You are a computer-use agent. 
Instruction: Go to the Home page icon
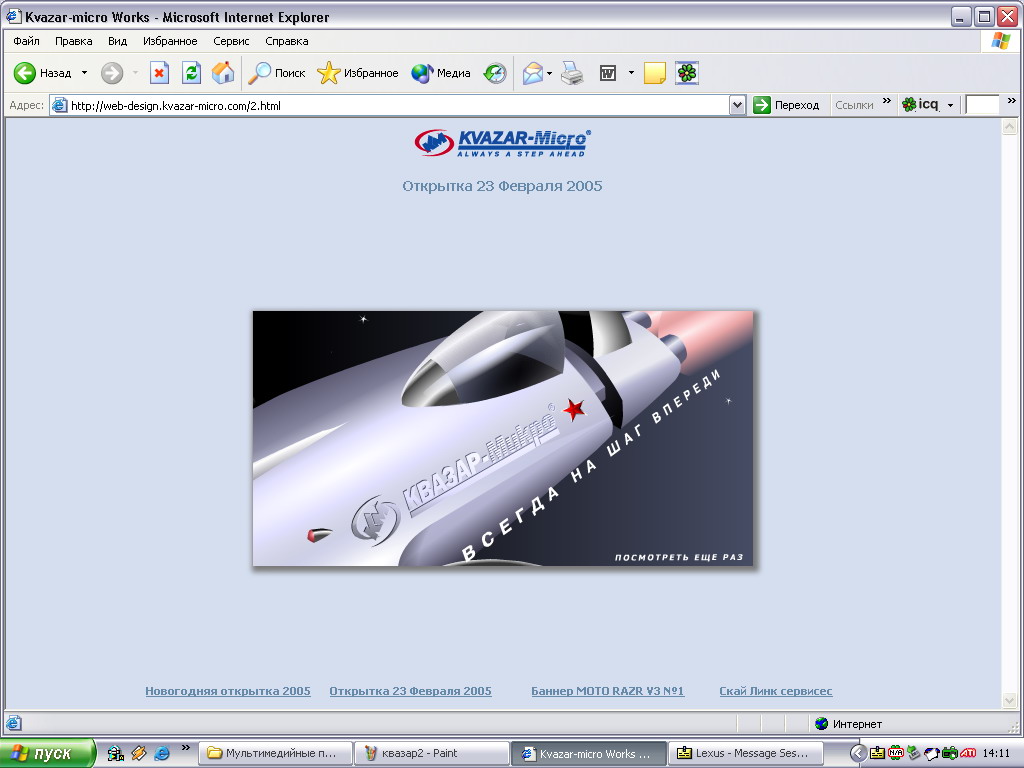click(223, 73)
